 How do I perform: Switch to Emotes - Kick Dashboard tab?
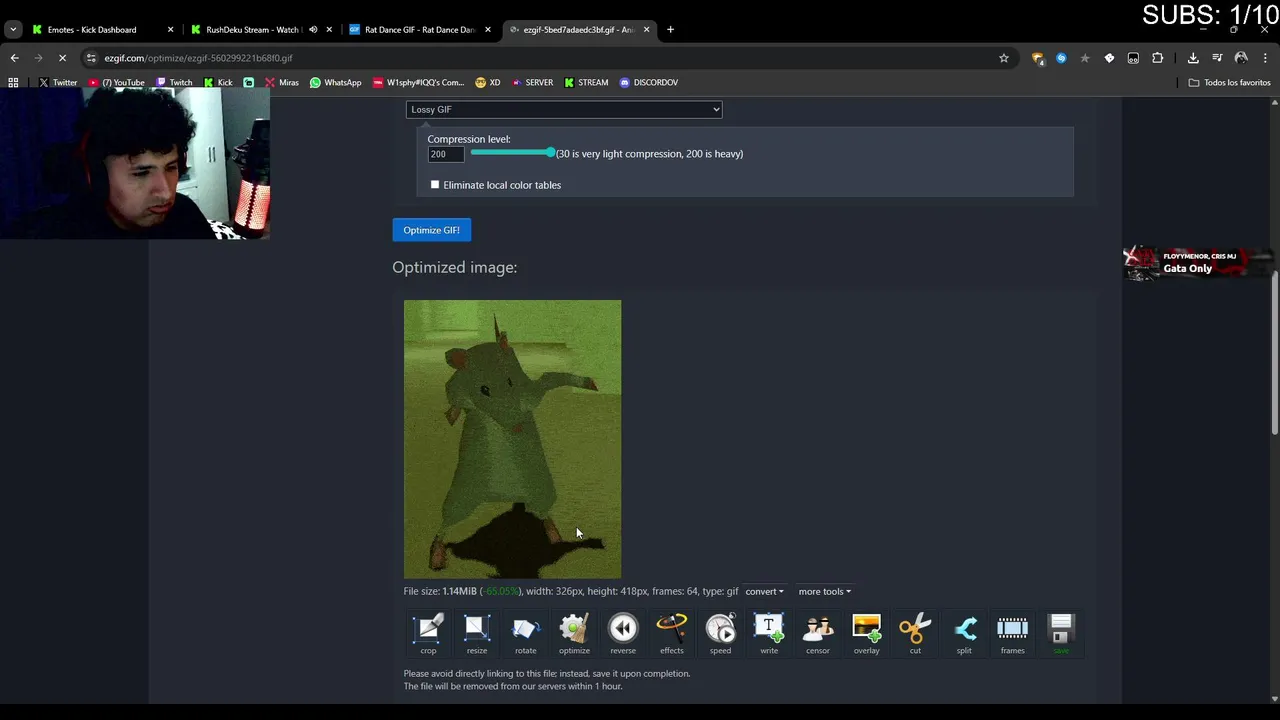point(103,30)
